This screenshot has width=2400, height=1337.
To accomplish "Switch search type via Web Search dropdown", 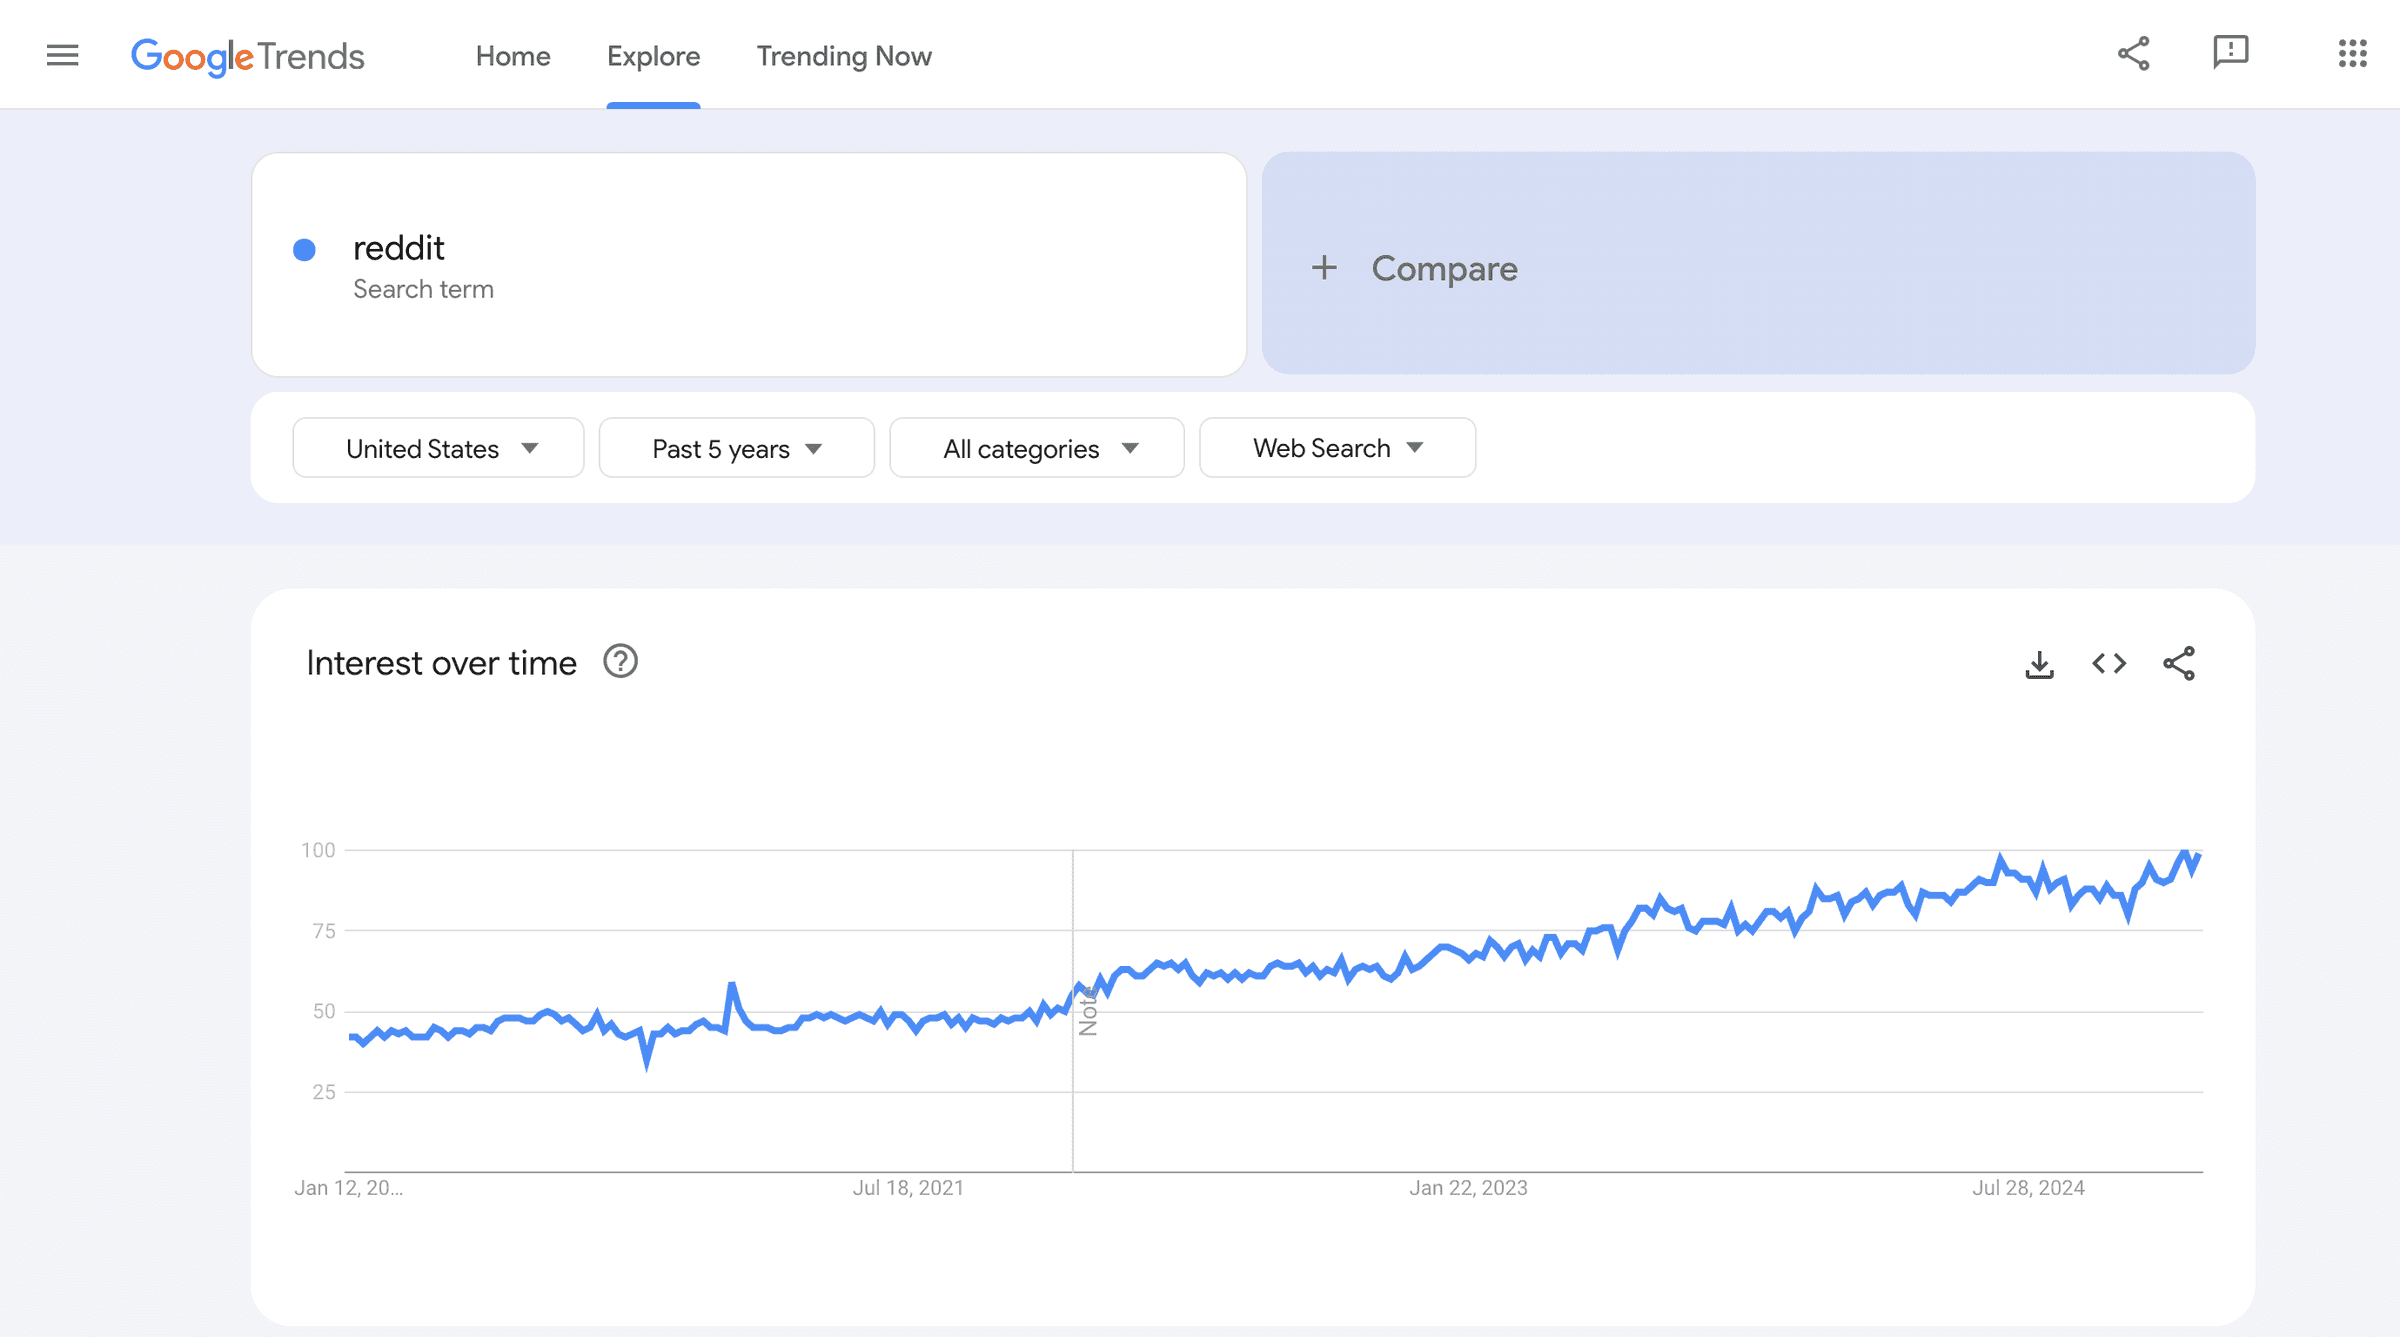I will click(1337, 448).
